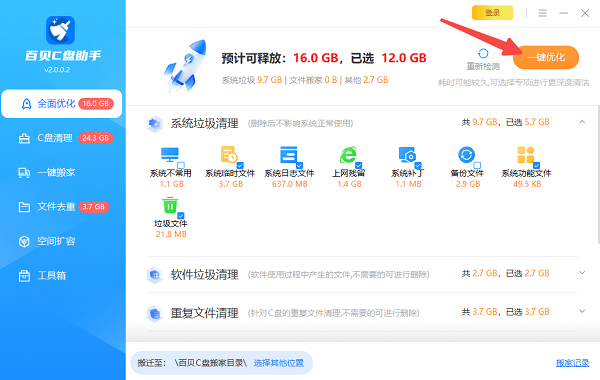
Task: Go to 空间扩容 sidebar tab
Action: click(62, 241)
